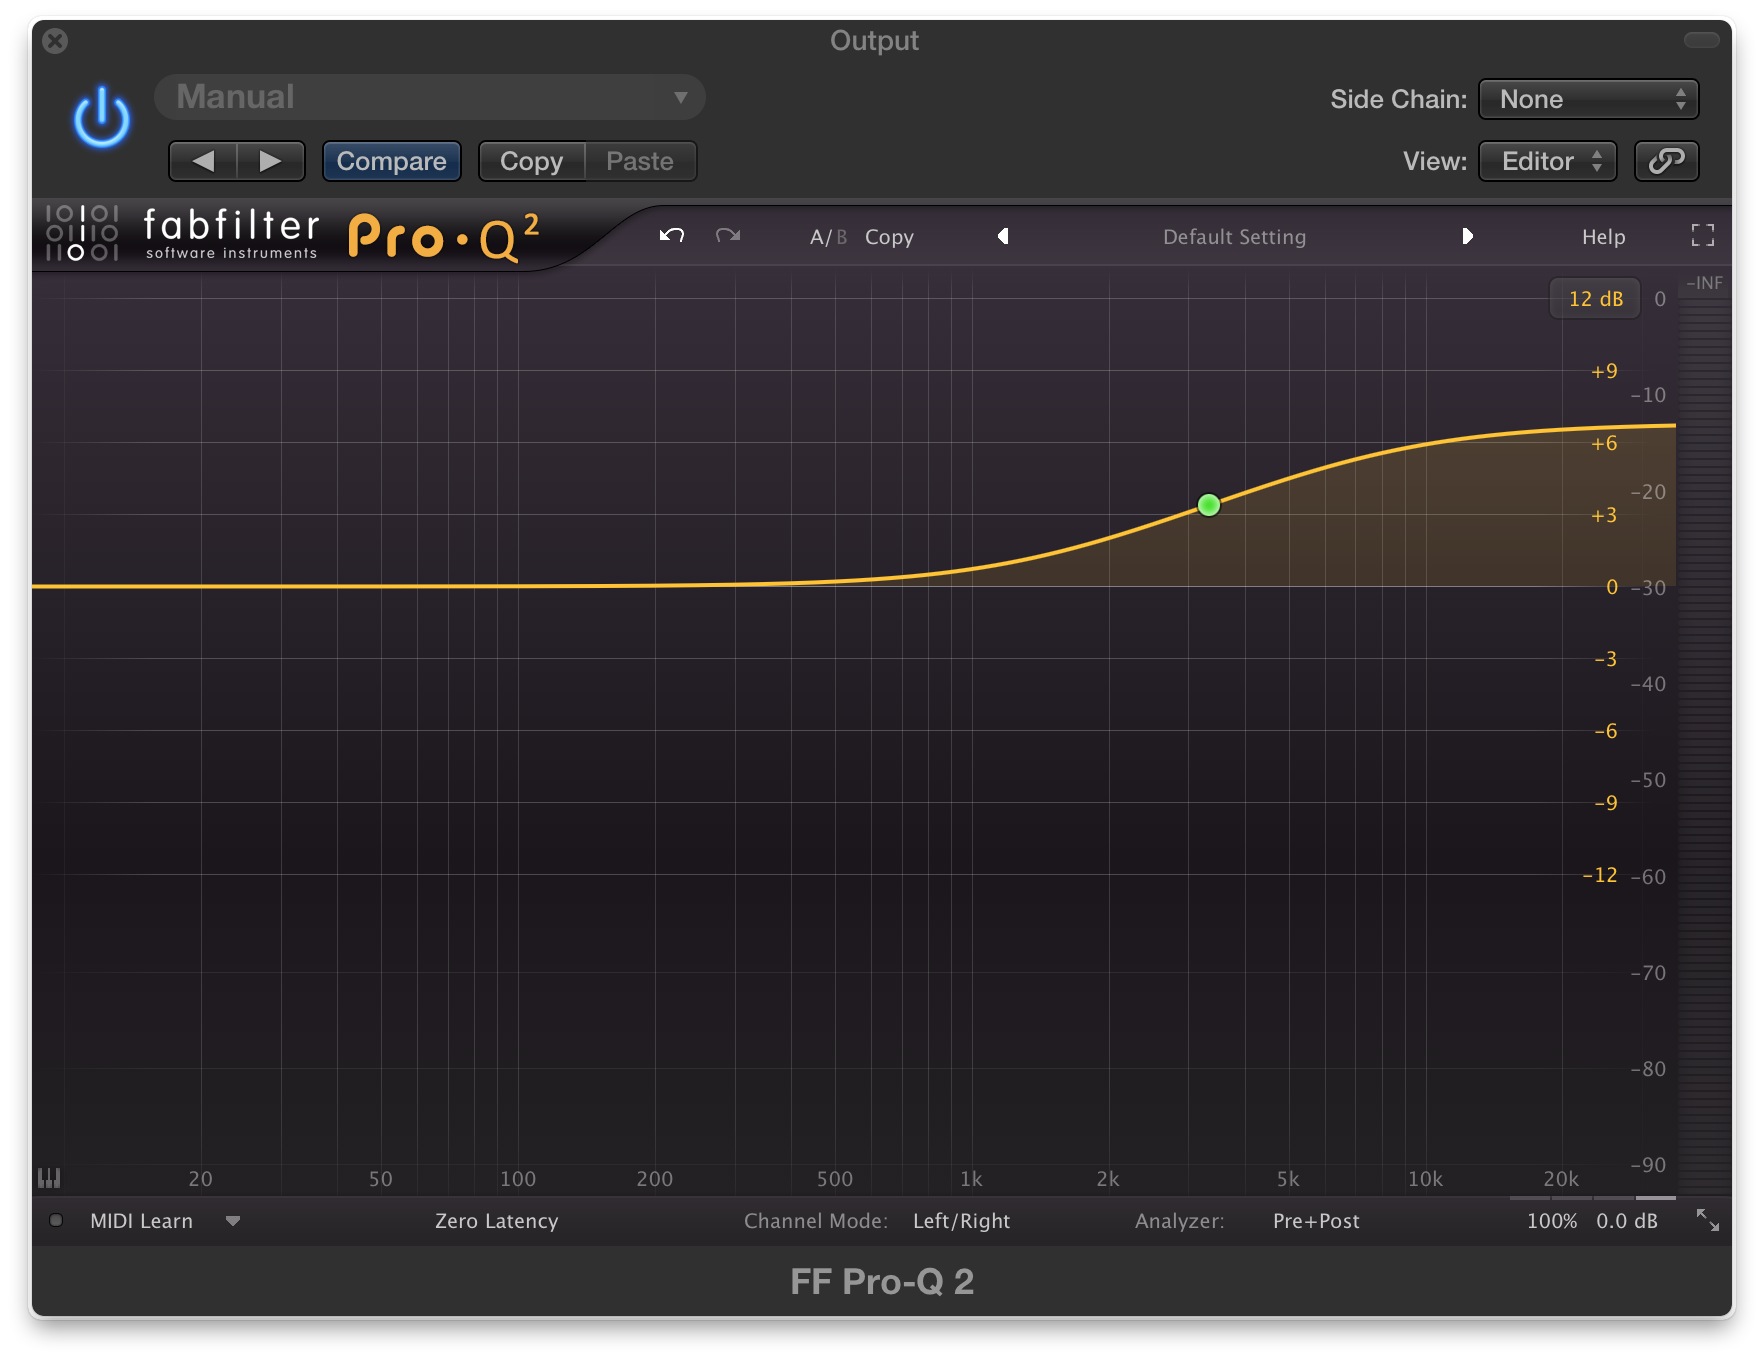Viewport: 1764px width, 1360px height.
Task: Open the 12 dB display range selector
Action: (x=1595, y=299)
